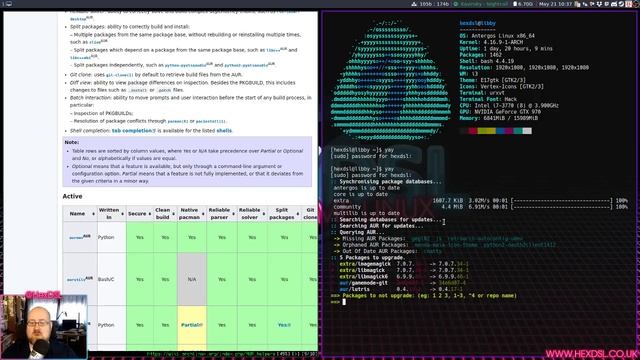Sort table by Secure column arrow

click(150, 214)
